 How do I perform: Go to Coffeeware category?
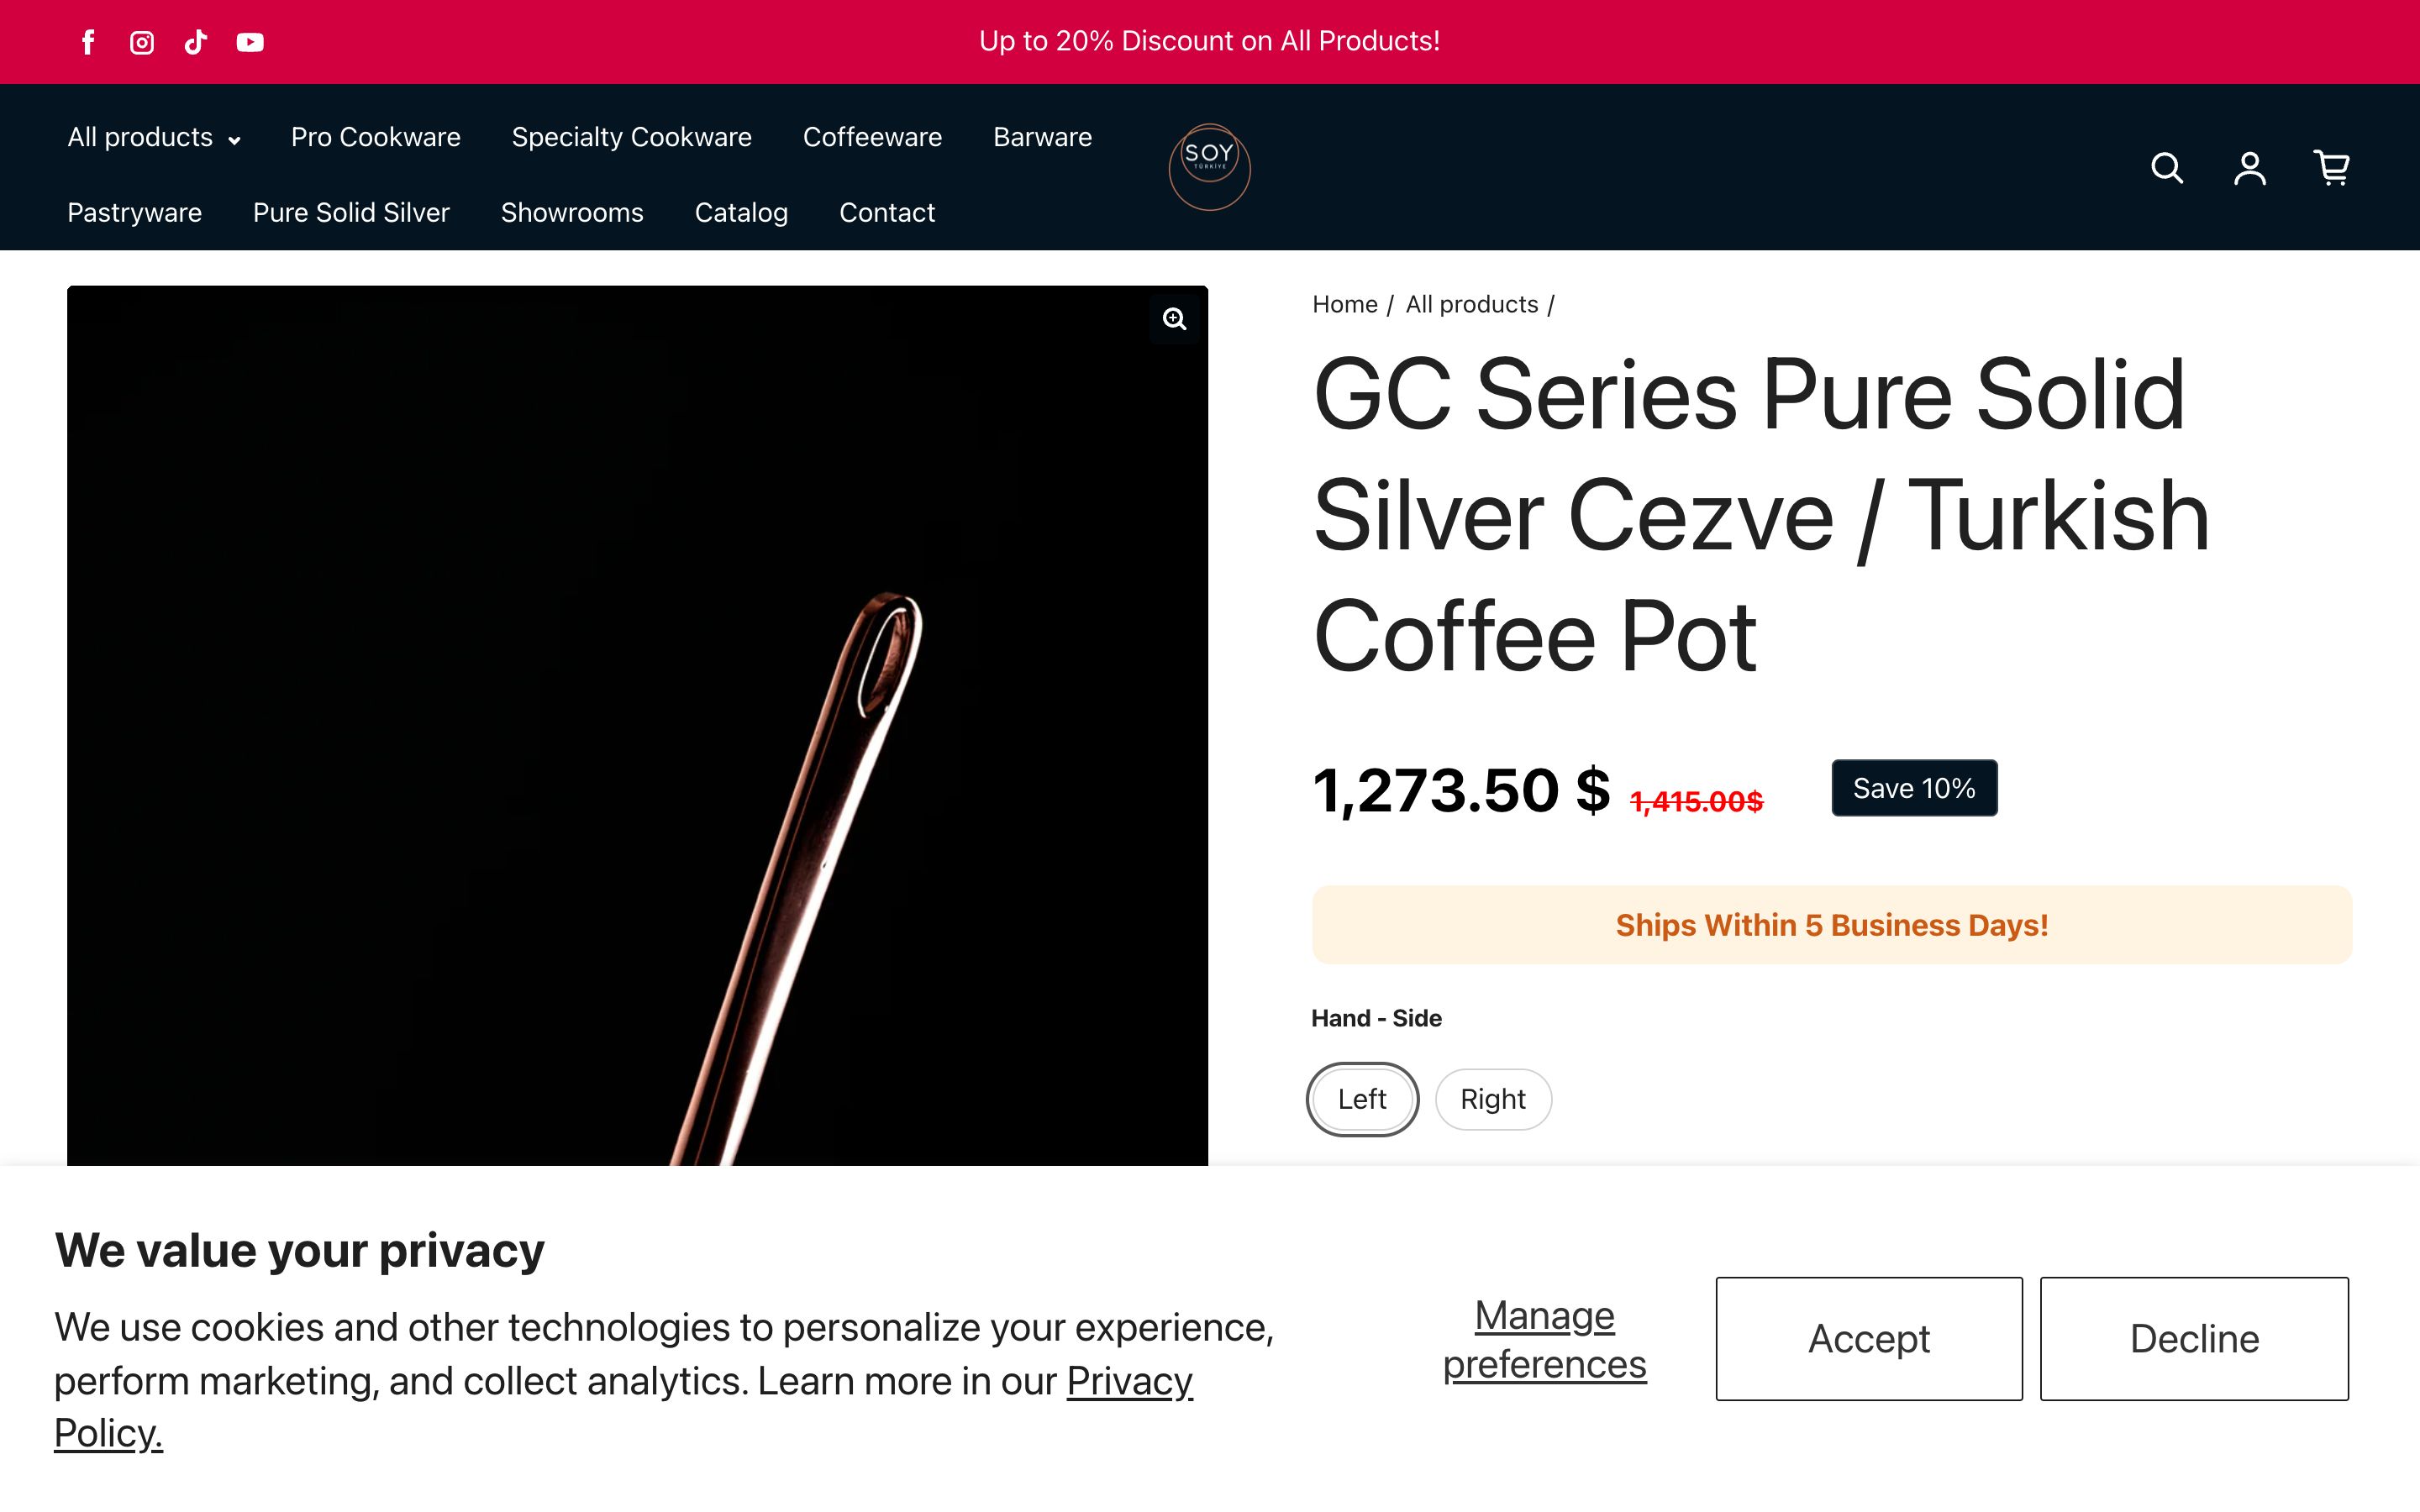pyautogui.click(x=872, y=137)
